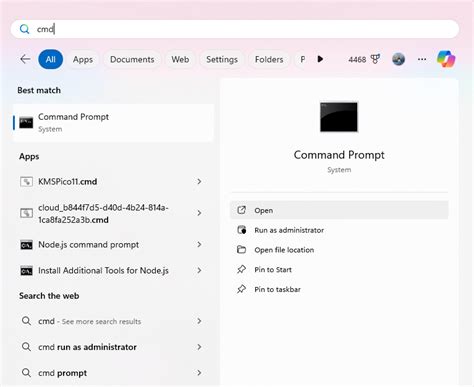Viewport: 474px width, 387px height.
Task: Switch to the Settings filter tab
Action: pos(222,59)
